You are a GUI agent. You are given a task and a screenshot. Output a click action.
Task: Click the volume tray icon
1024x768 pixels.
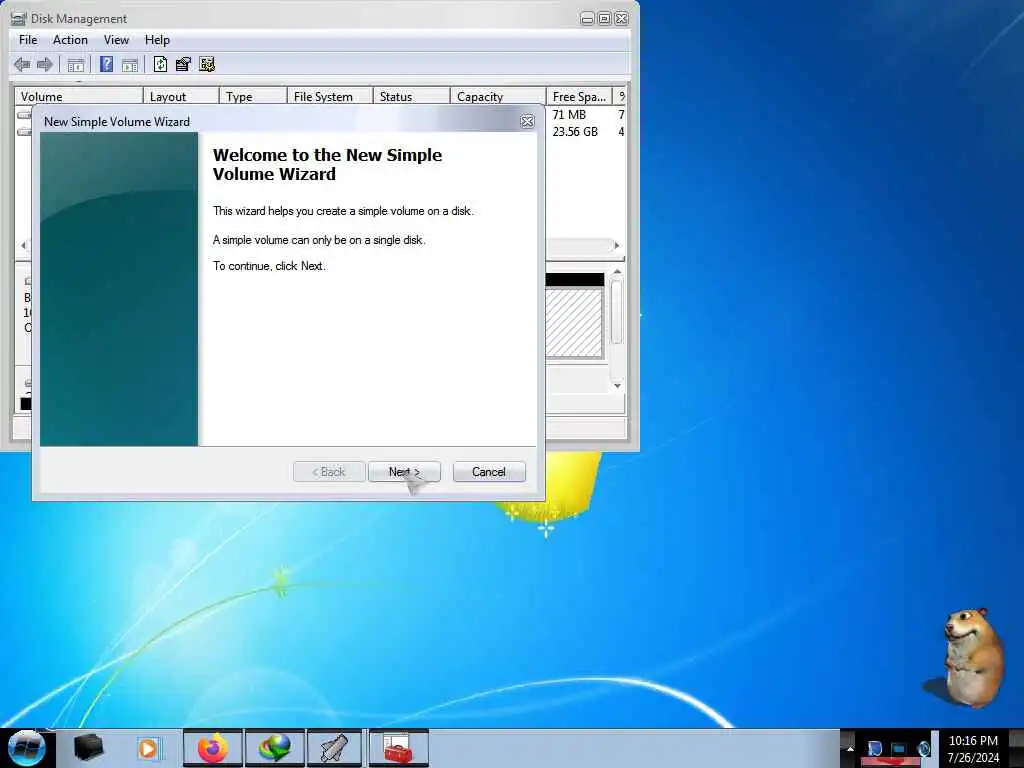click(x=923, y=749)
